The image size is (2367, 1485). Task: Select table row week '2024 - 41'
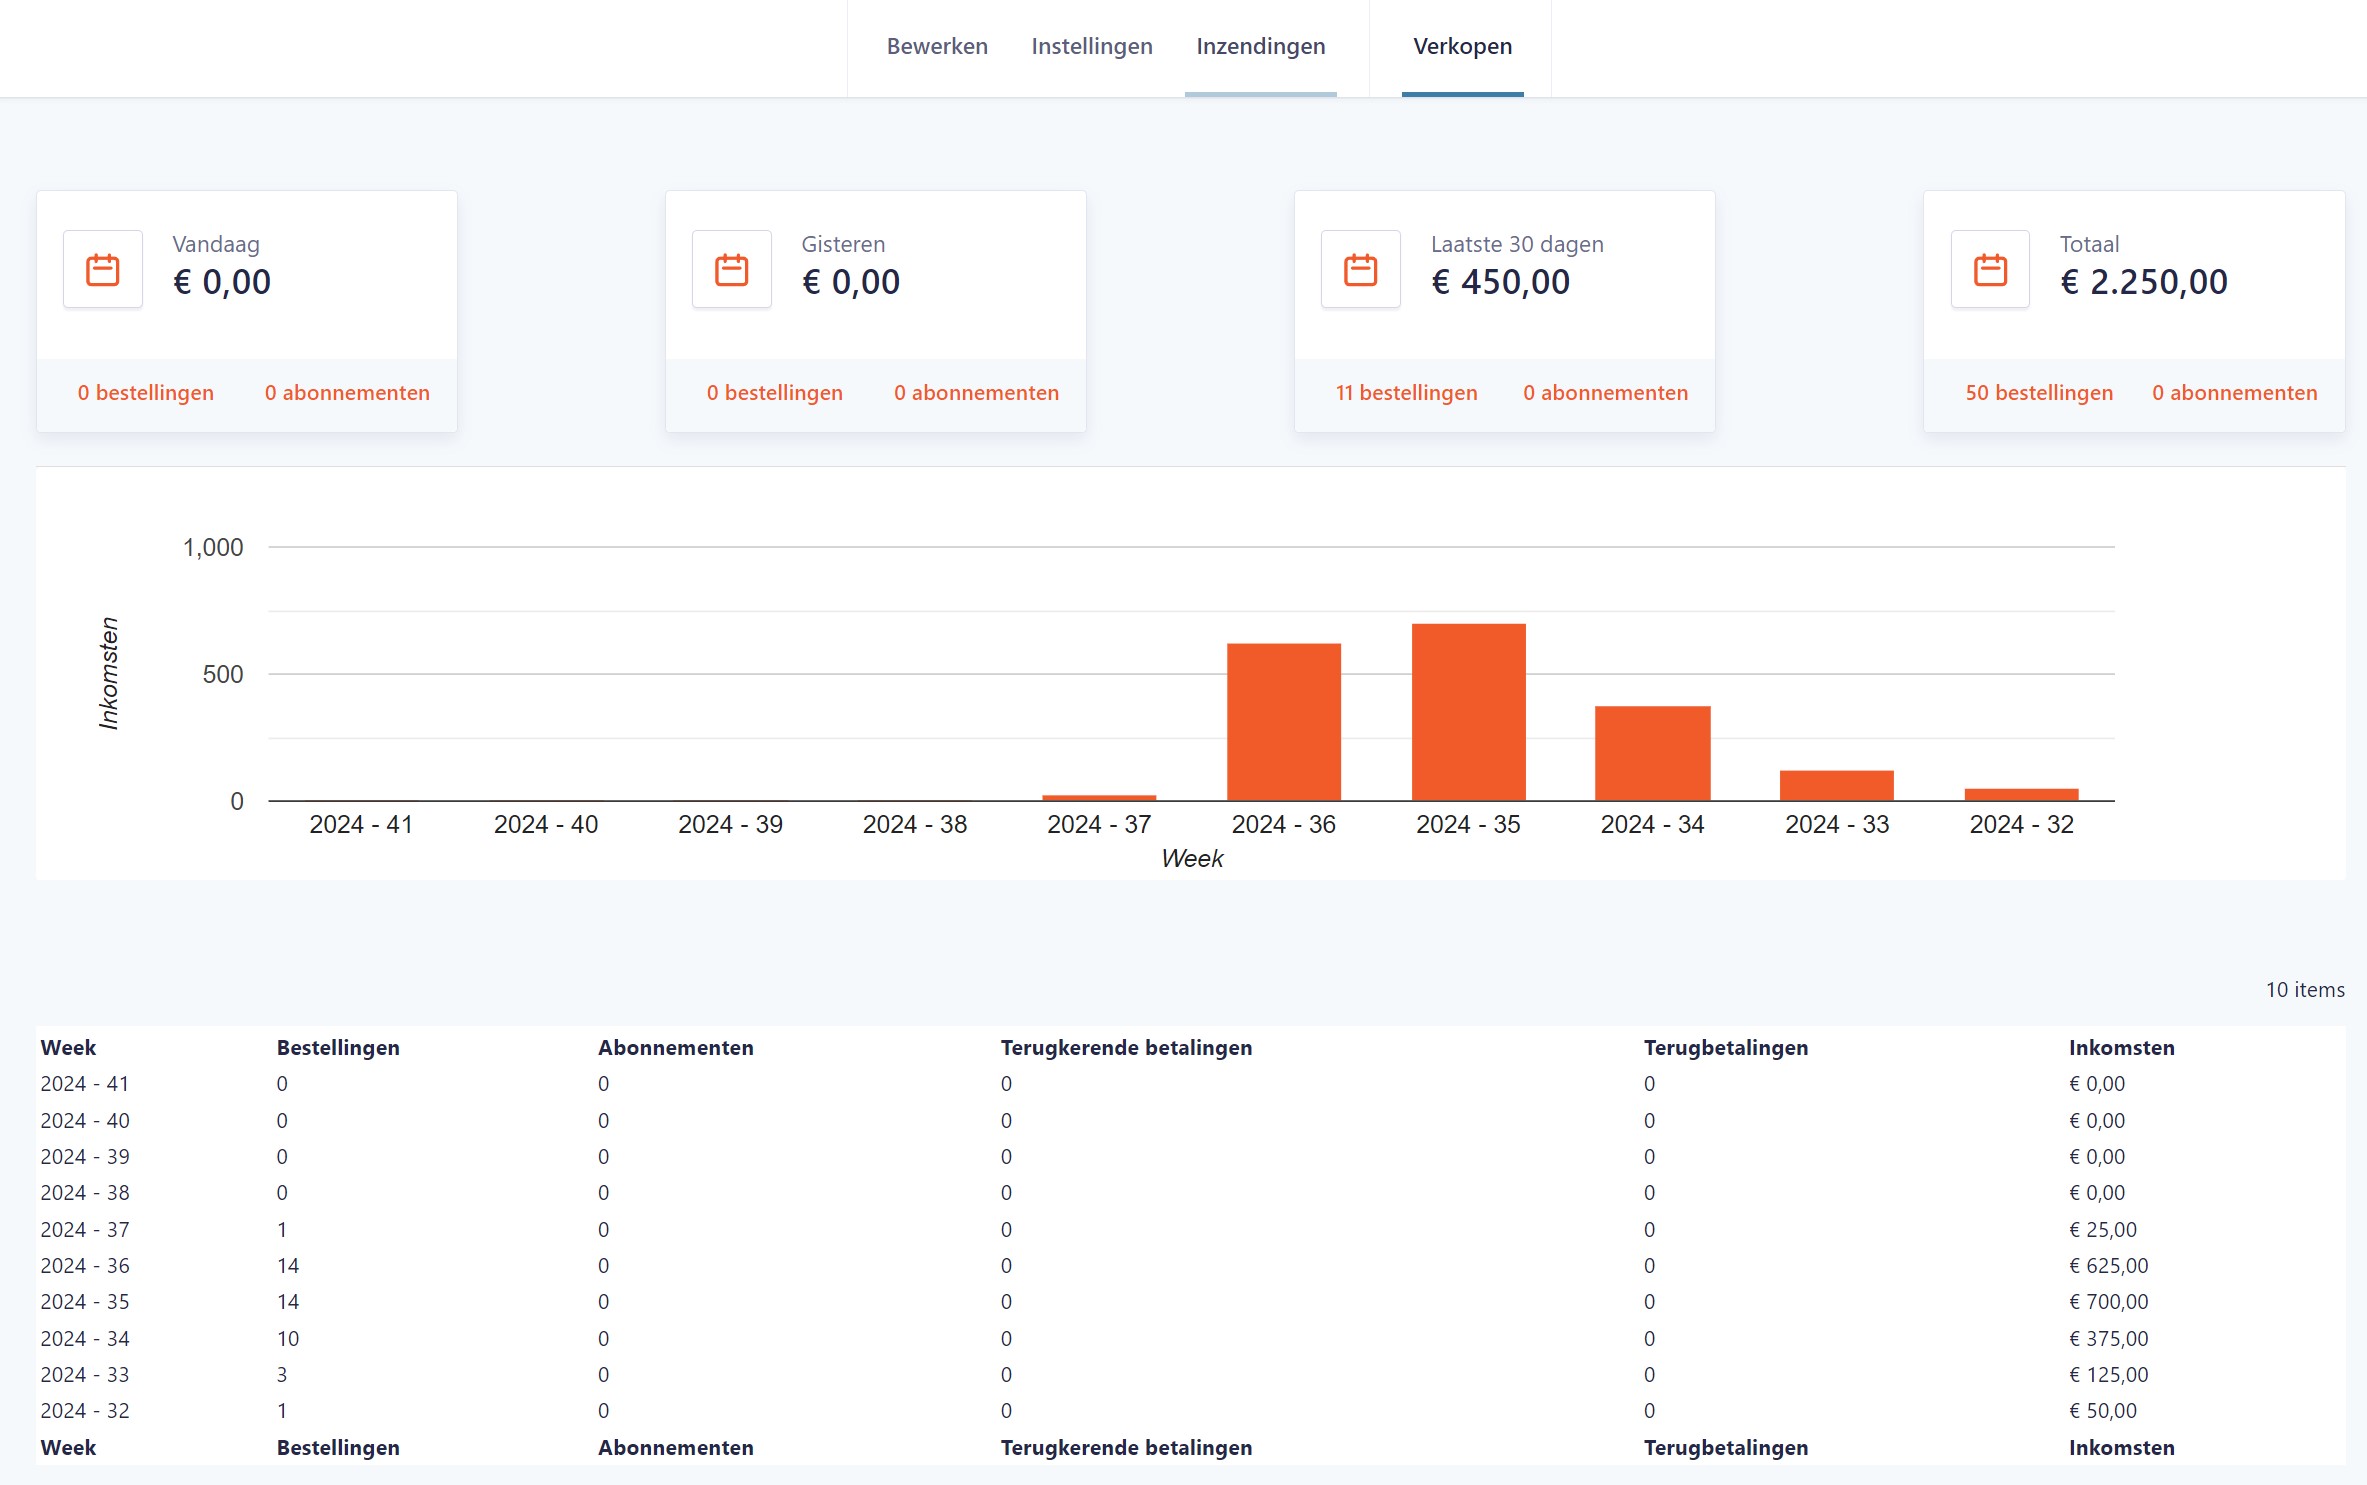1190,1084
